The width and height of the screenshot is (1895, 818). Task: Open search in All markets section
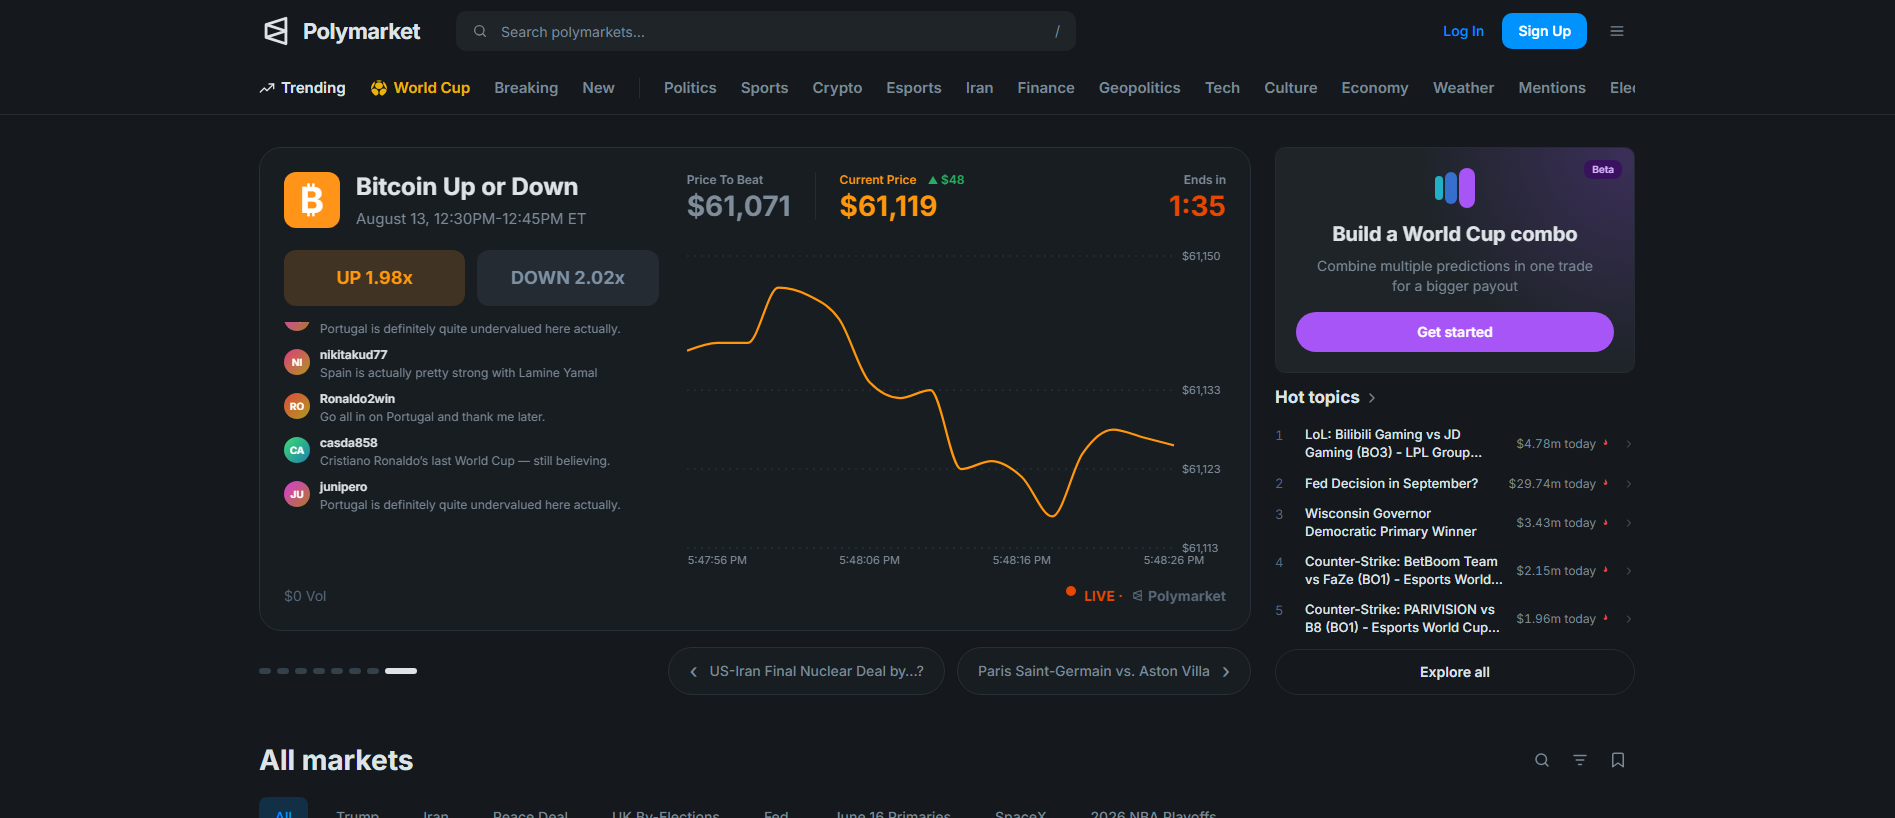tap(1542, 760)
